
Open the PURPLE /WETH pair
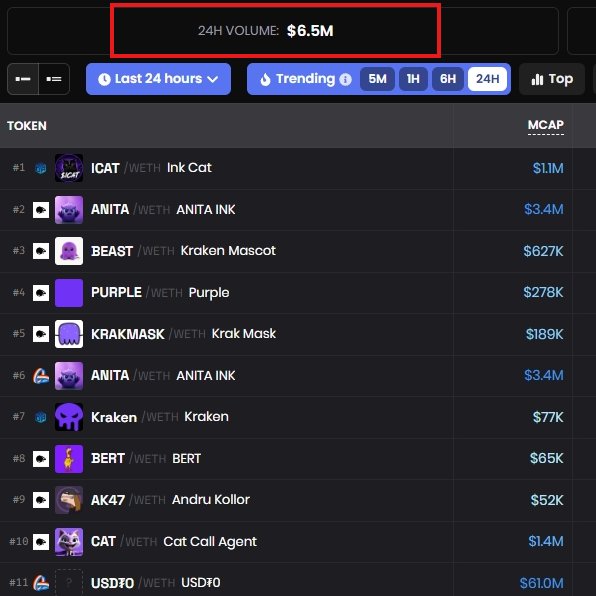click(137, 293)
